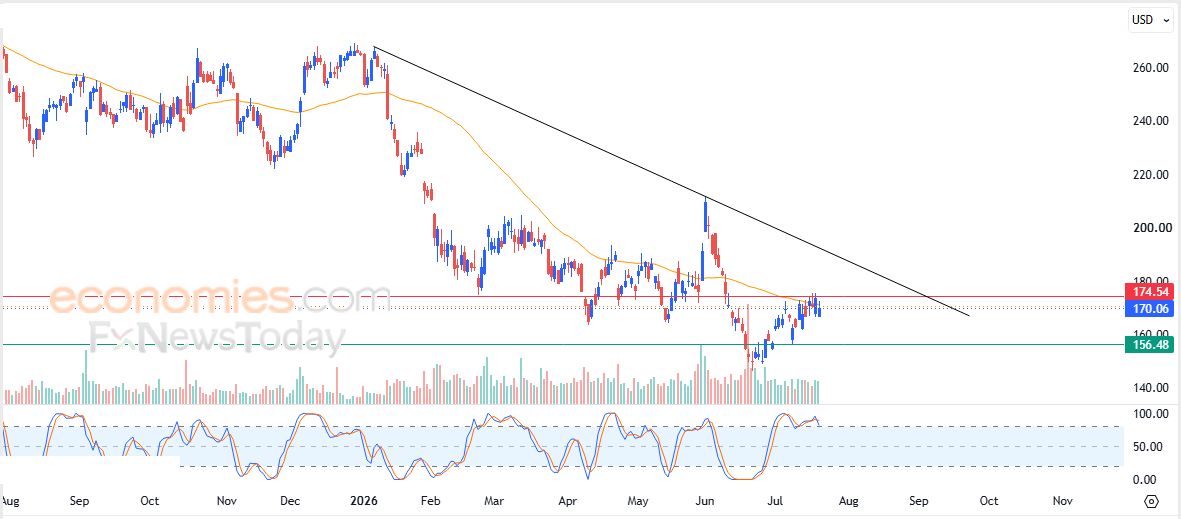
Task: Click the stochastic 100.00 scale label
Action: pyautogui.click(x=1149, y=414)
